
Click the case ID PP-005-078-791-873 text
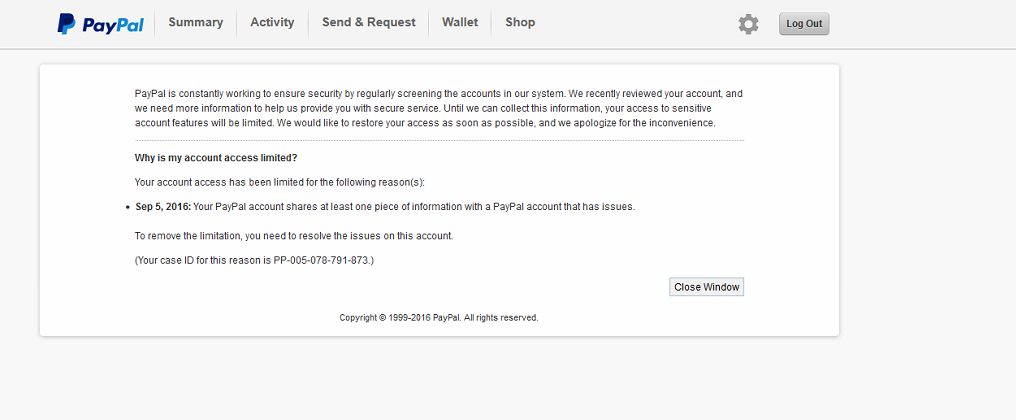[322, 260]
